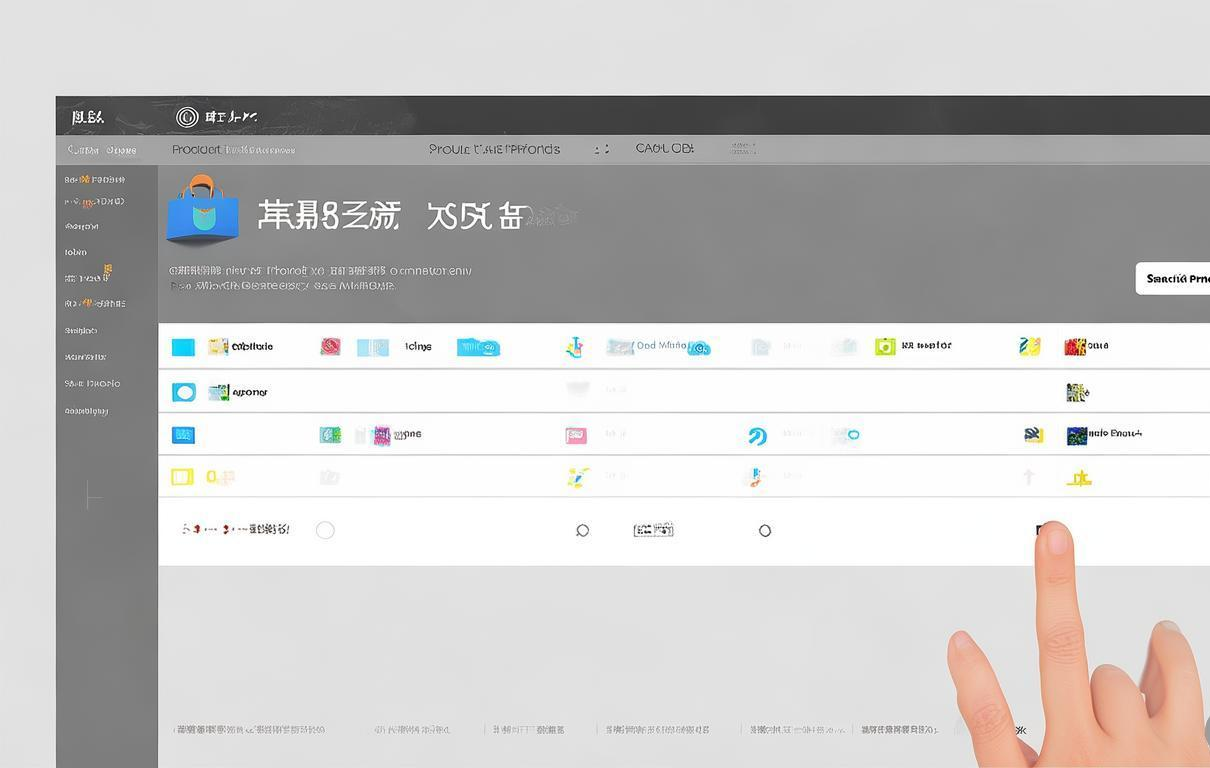Viewport: 1210px width, 768px height.
Task: Click the circular logo in the dark header
Action: pyautogui.click(x=187, y=117)
